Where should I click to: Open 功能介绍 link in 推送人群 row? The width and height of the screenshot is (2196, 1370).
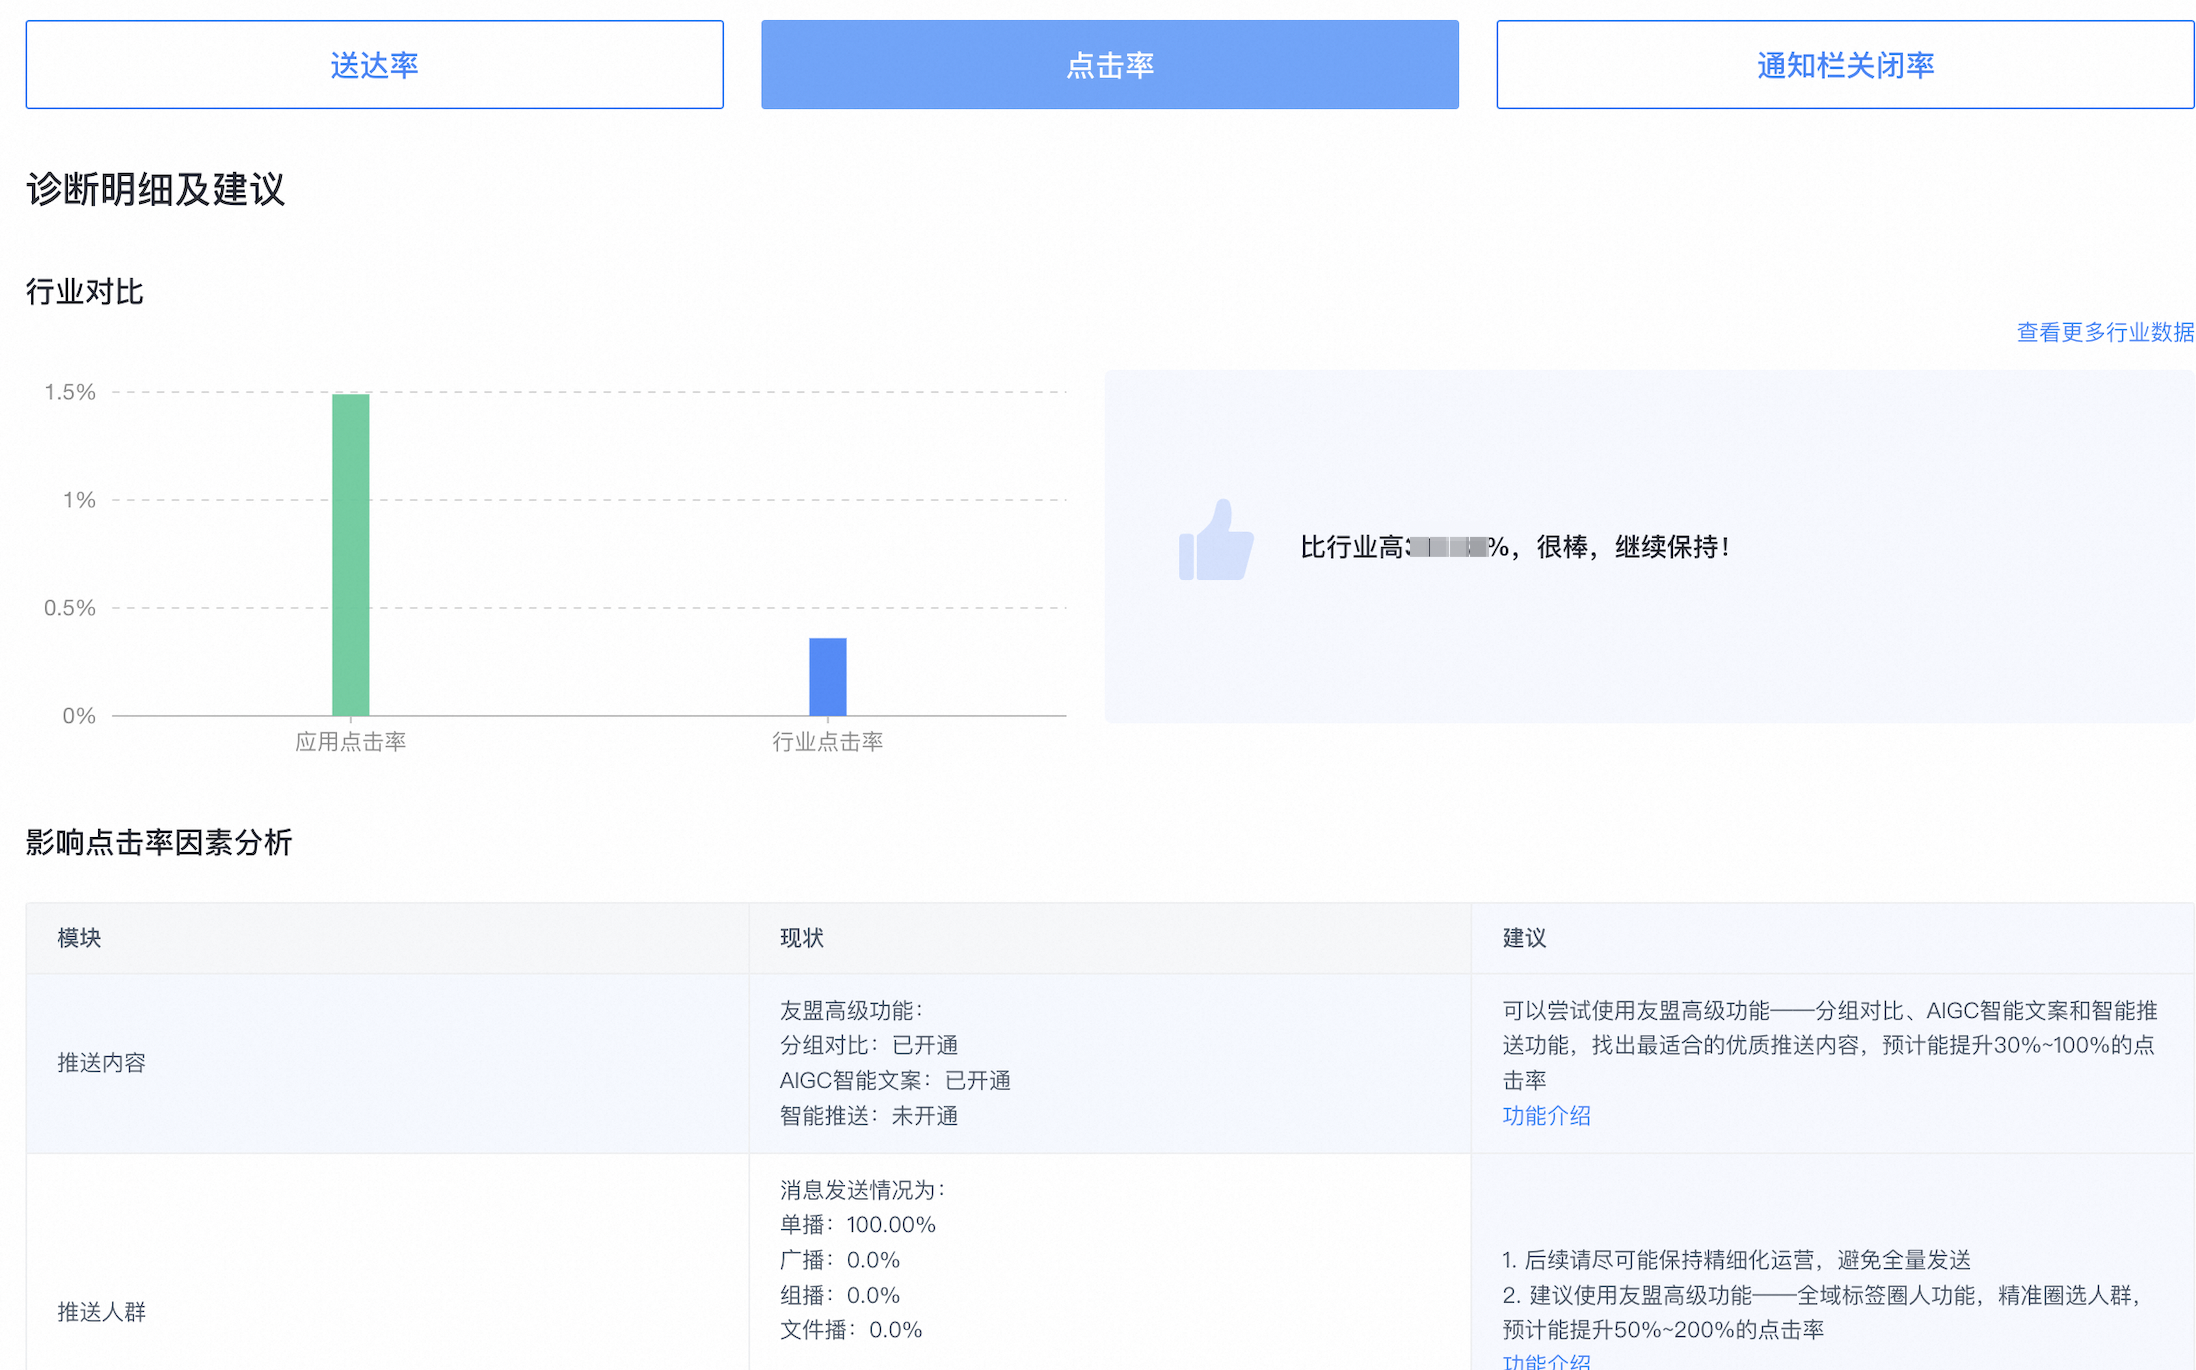1546,1361
